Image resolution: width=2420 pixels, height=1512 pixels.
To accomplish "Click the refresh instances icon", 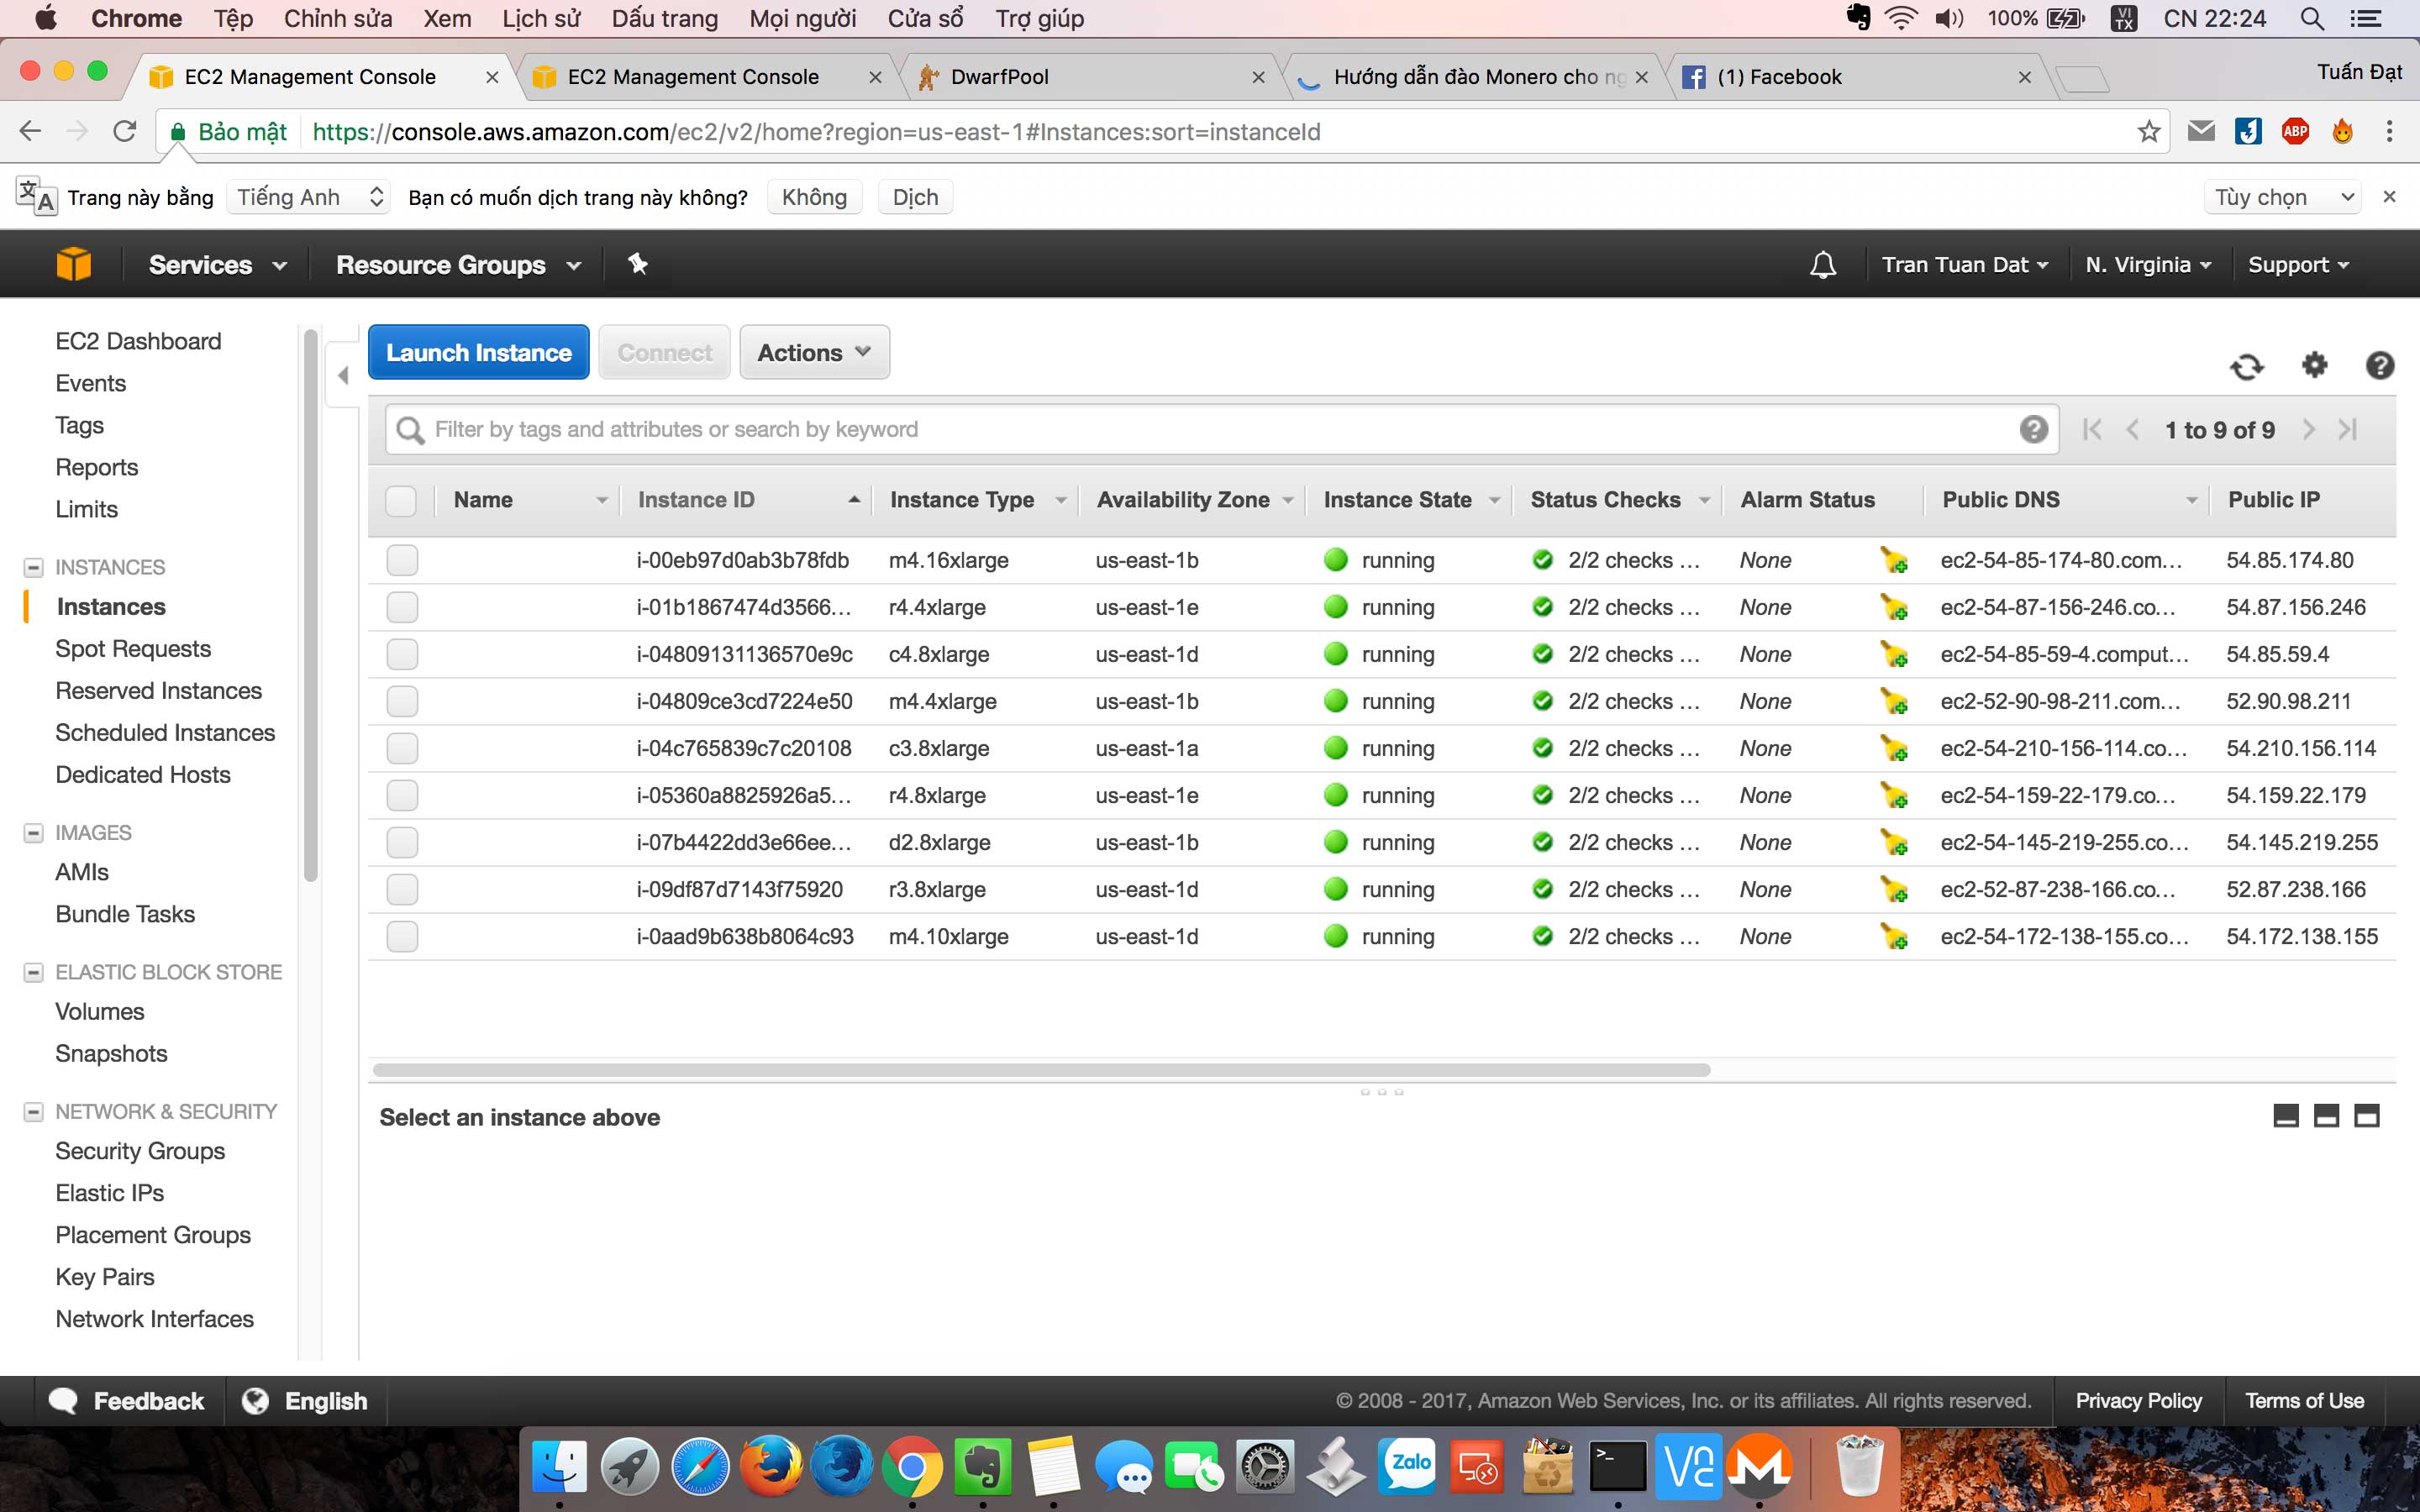I will click(2246, 366).
